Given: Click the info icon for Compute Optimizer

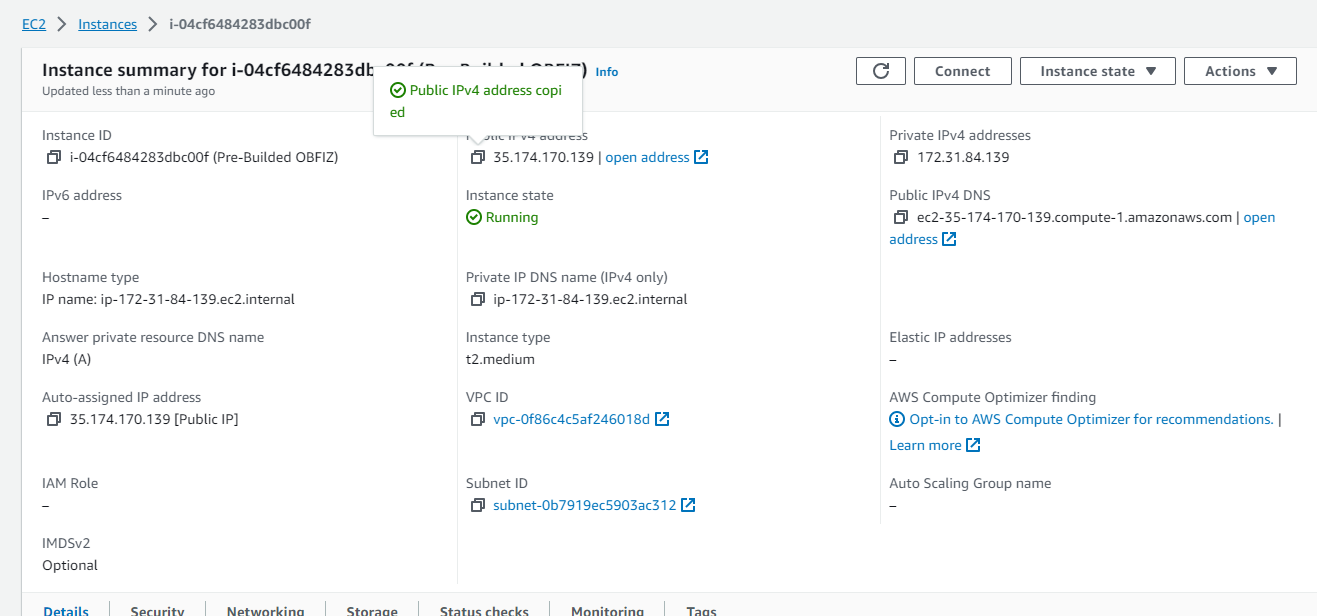Looking at the screenshot, I should pyautogui.click(x=897, y=419).
